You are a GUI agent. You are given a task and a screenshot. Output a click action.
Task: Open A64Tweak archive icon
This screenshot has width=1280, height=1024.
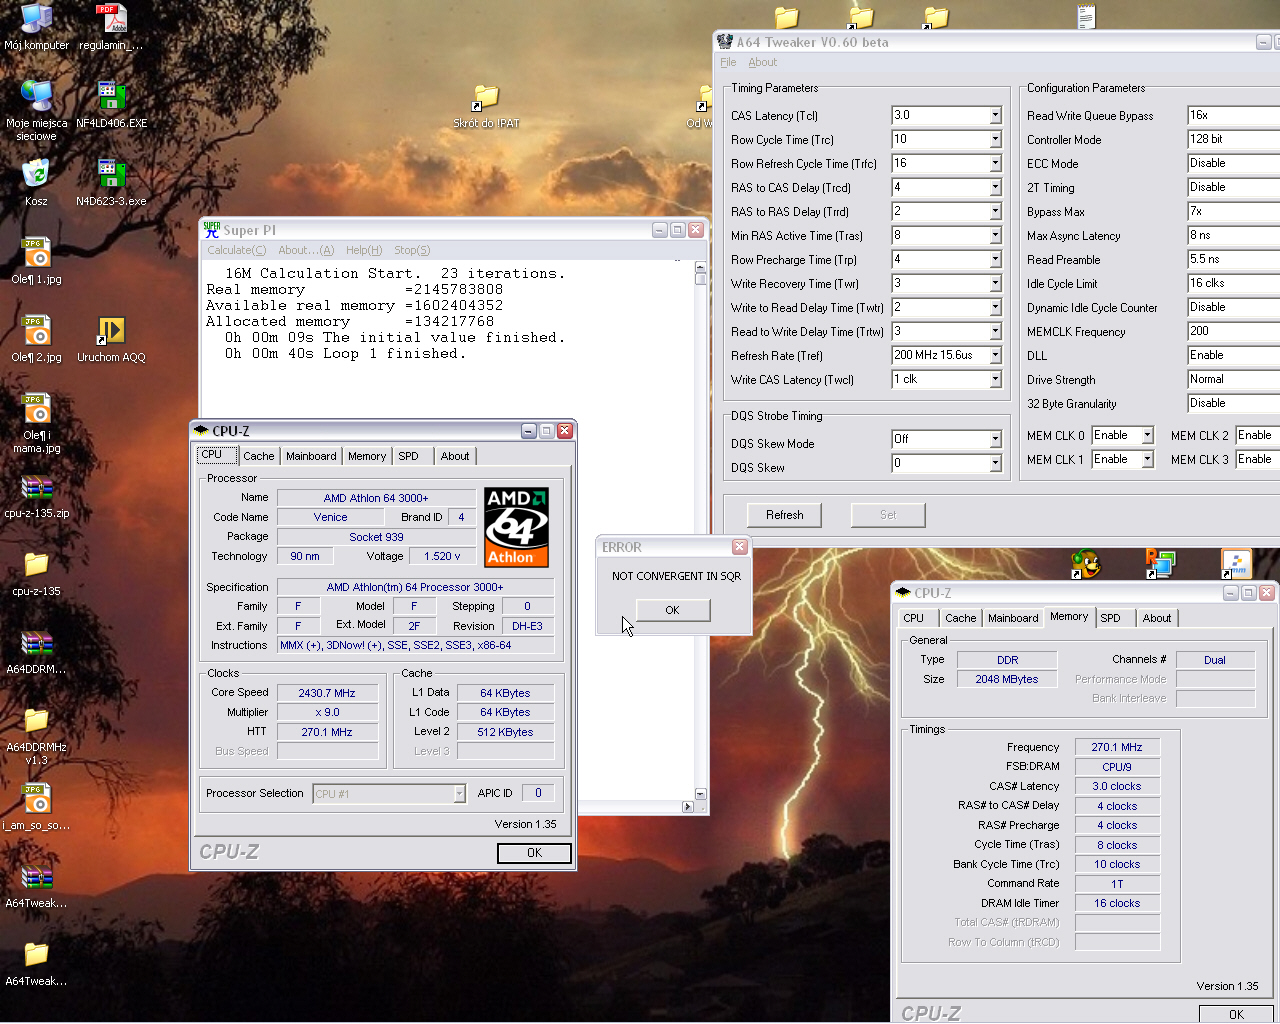pos(36,877)
